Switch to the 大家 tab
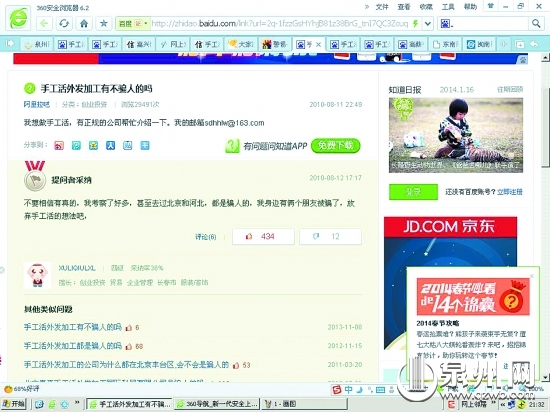The image size is (550, 412). pos(241,44)
